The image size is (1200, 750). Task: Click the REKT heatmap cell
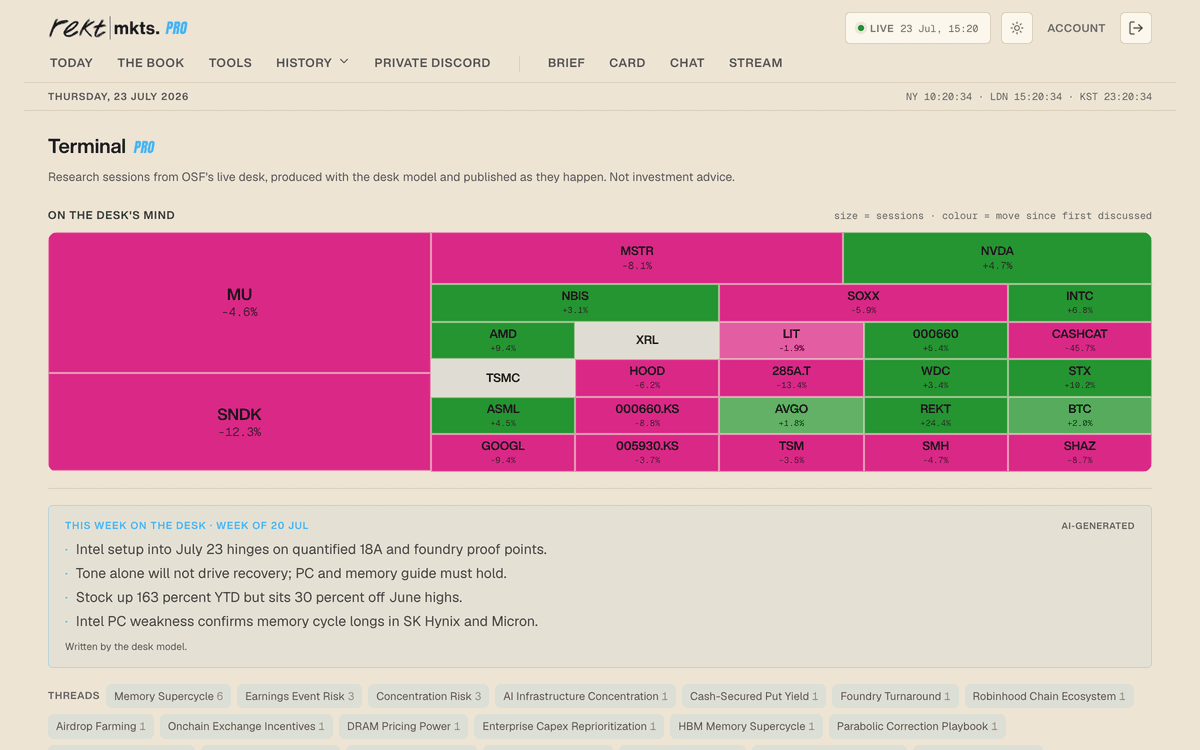click(936, 415)
